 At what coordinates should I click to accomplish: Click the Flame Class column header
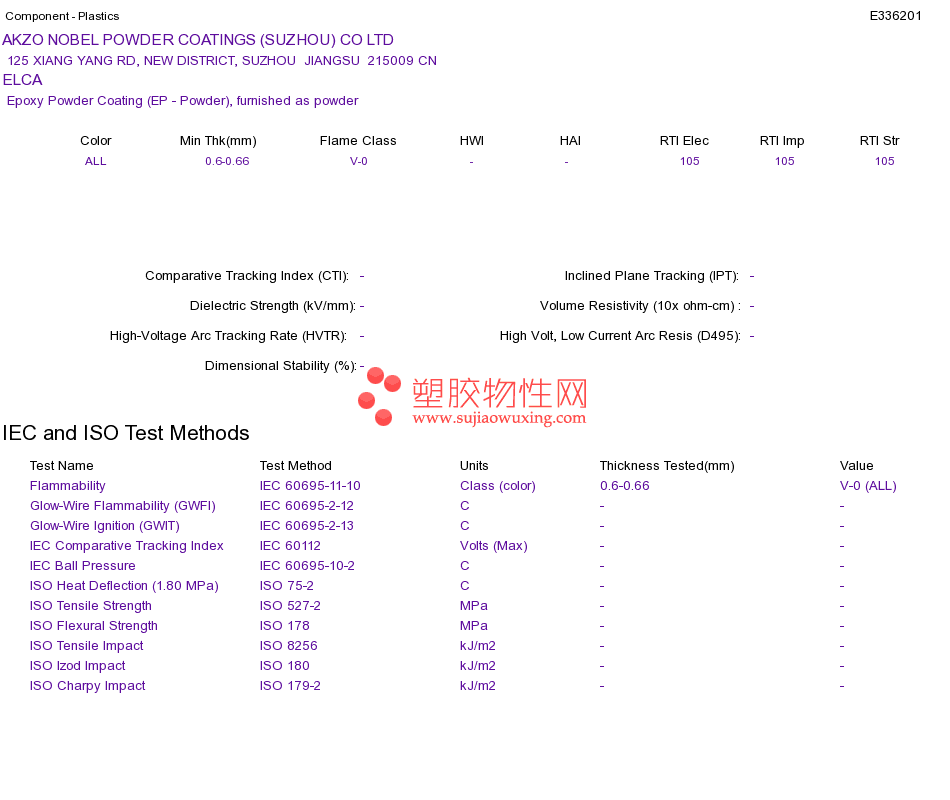click(x=358, y=141)
